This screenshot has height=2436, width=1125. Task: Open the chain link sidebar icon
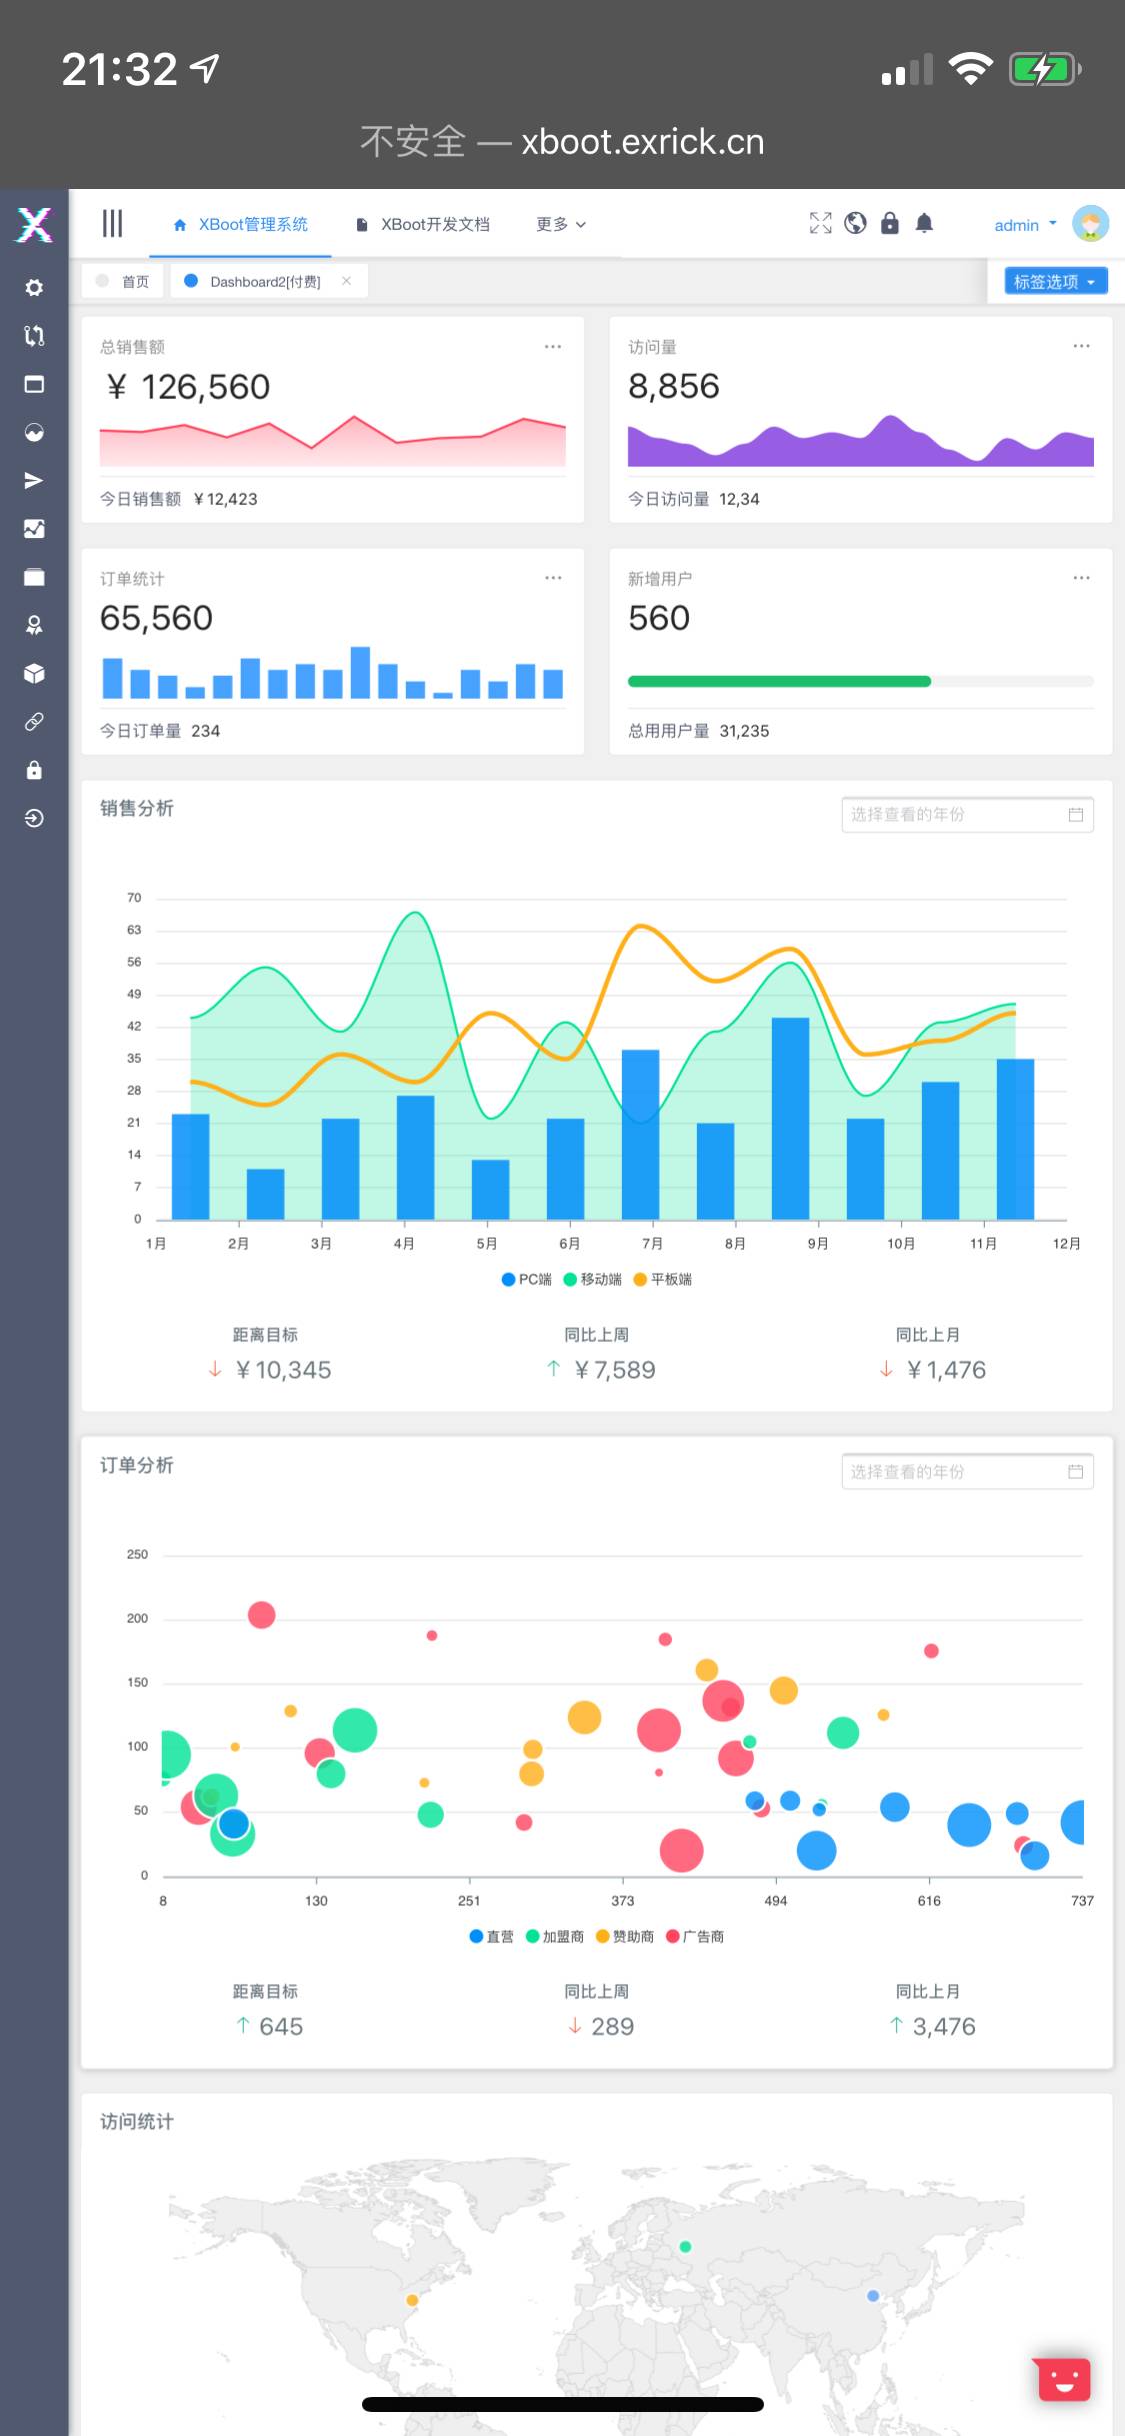point(34,721)
